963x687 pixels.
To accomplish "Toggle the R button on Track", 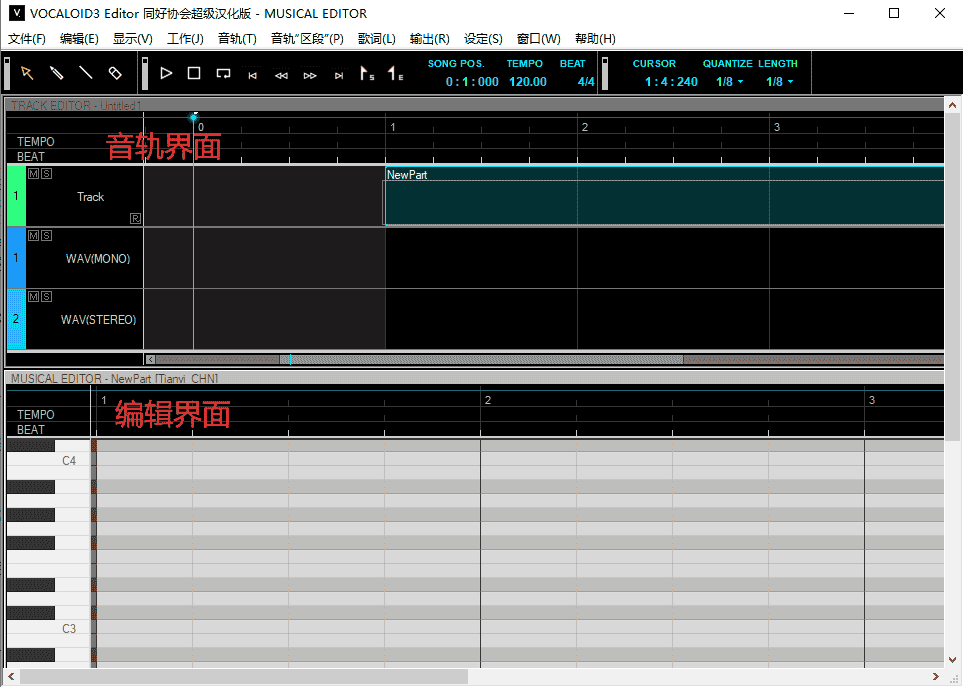I will pyautogui.click(x=135, y=218).
